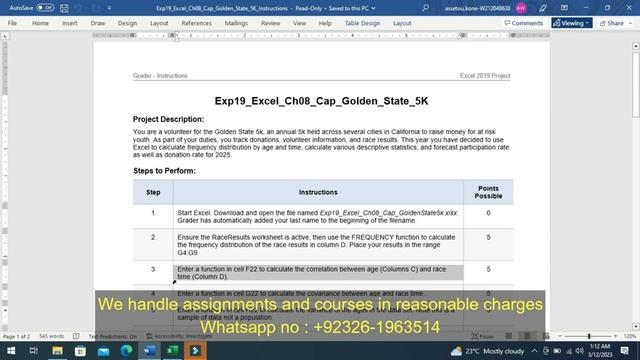Image resolution: width=640 pixels, height=360 pixels.
Task: Click the Search magnifier icon
Action: (x=425, y=8)
